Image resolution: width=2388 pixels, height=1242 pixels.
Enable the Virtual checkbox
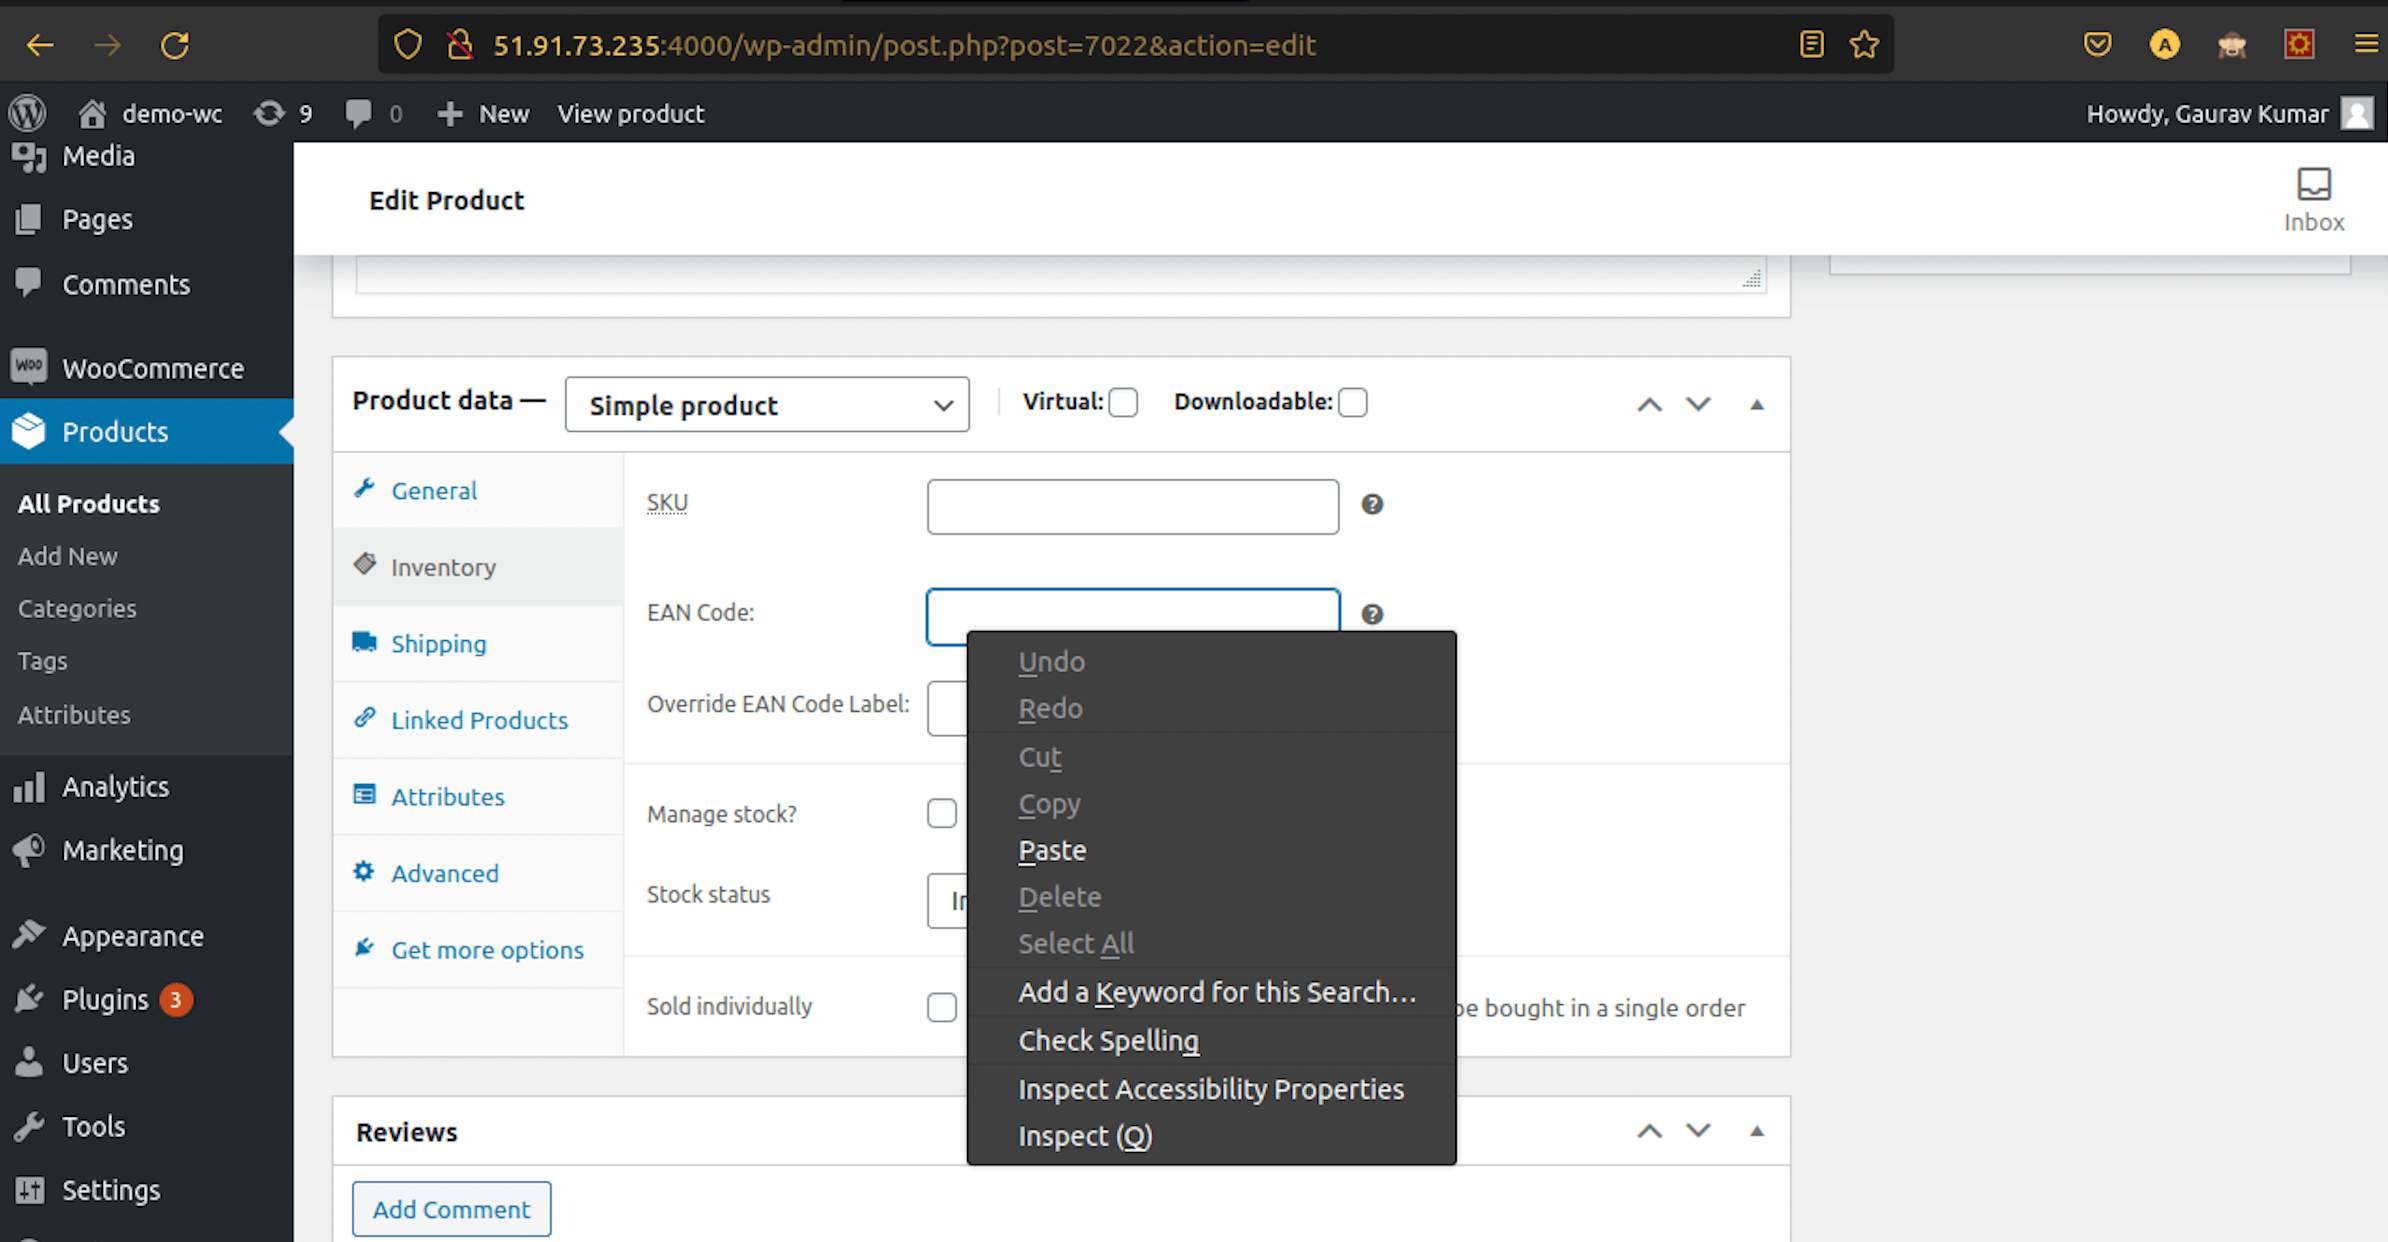point(1123,402)
